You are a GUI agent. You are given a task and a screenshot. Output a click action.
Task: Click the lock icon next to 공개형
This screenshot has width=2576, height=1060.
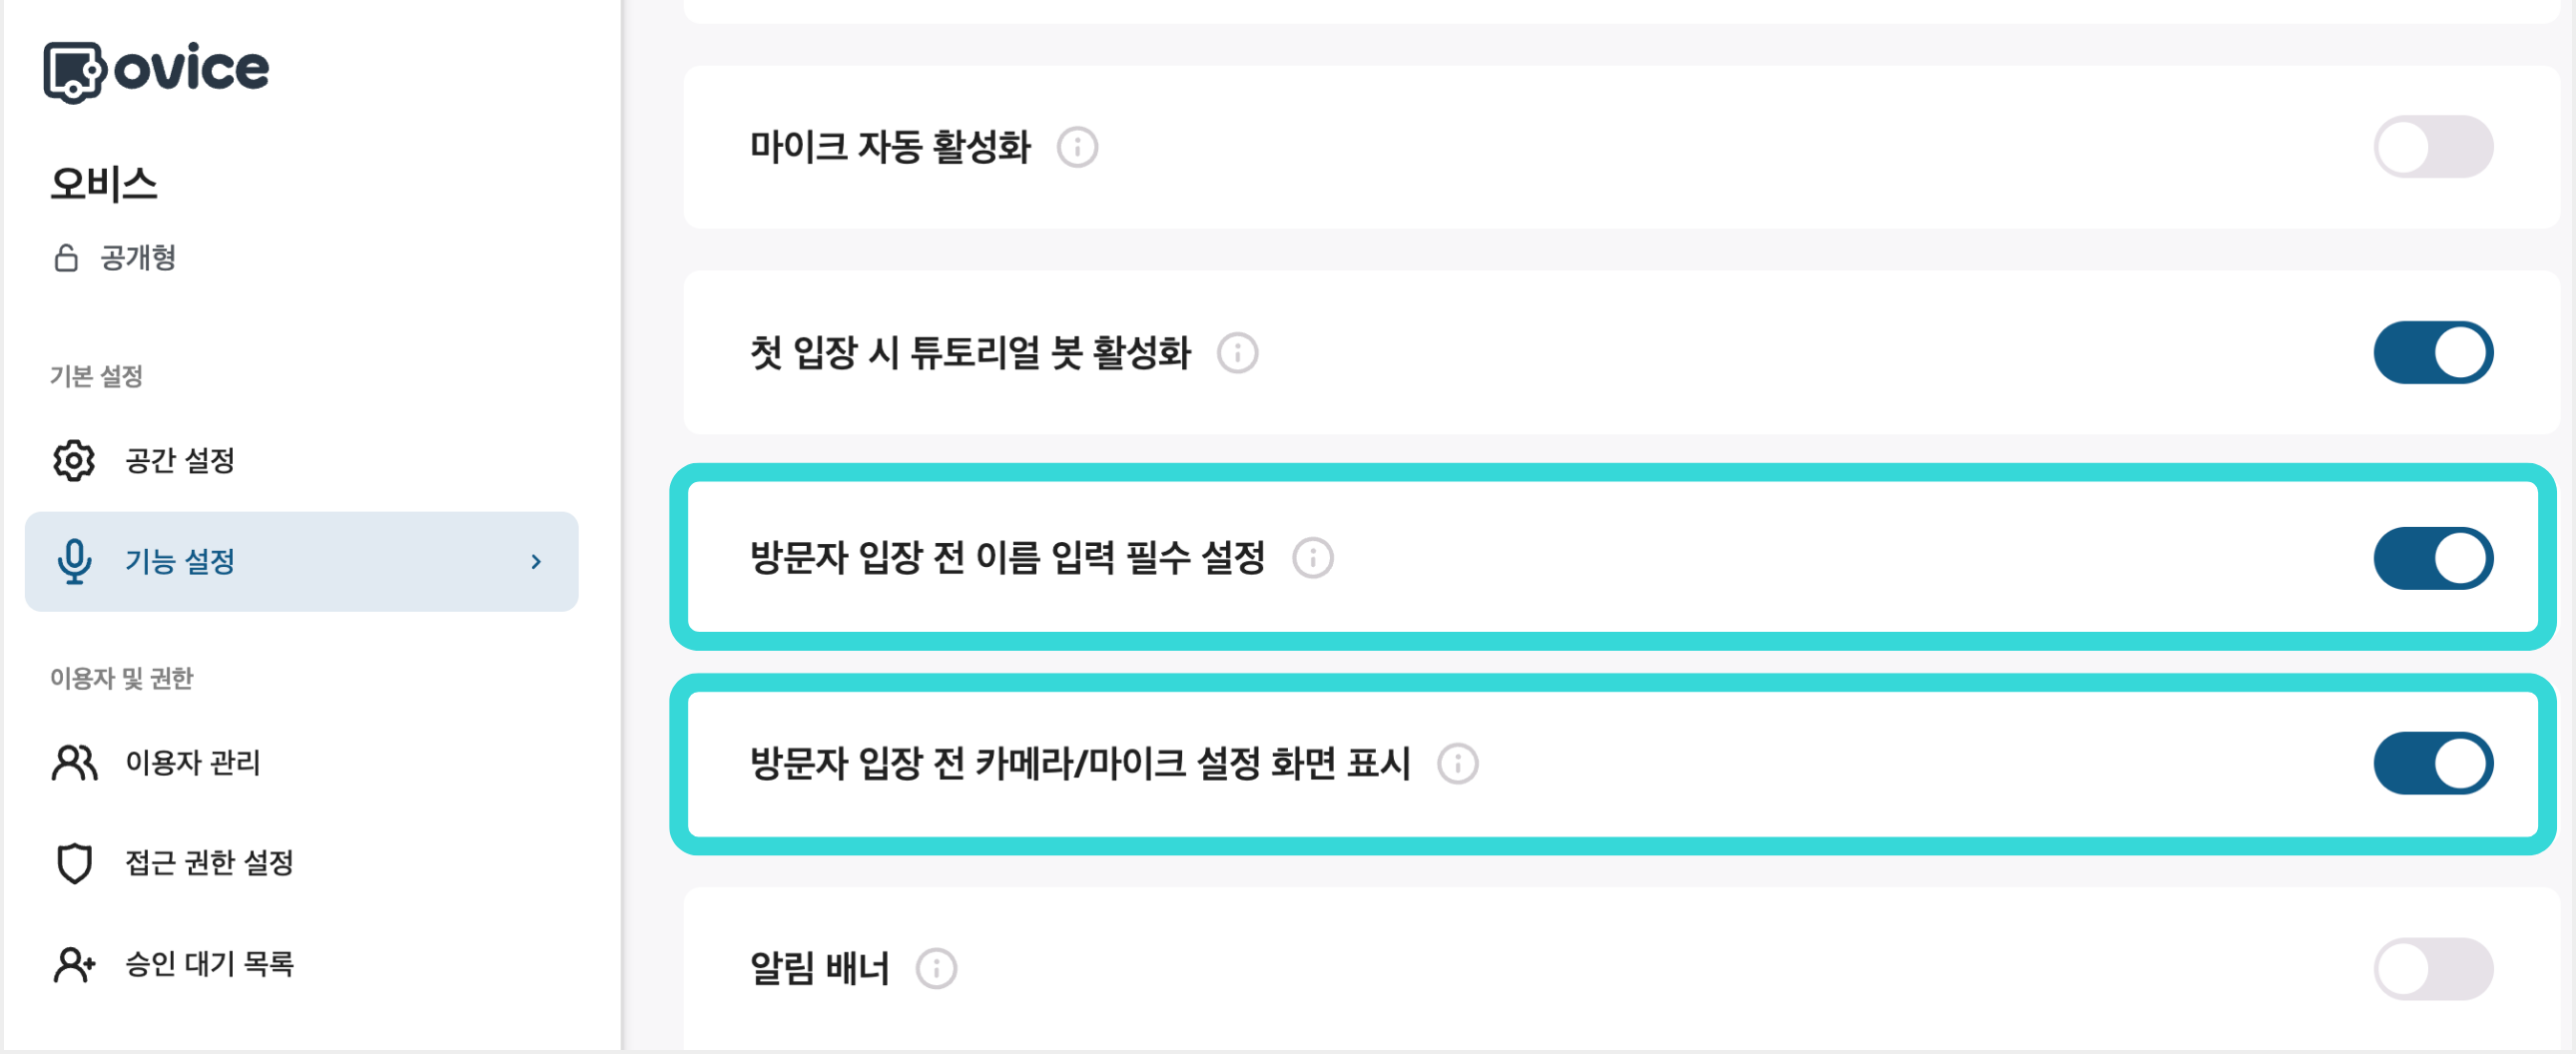click(66, 258)
